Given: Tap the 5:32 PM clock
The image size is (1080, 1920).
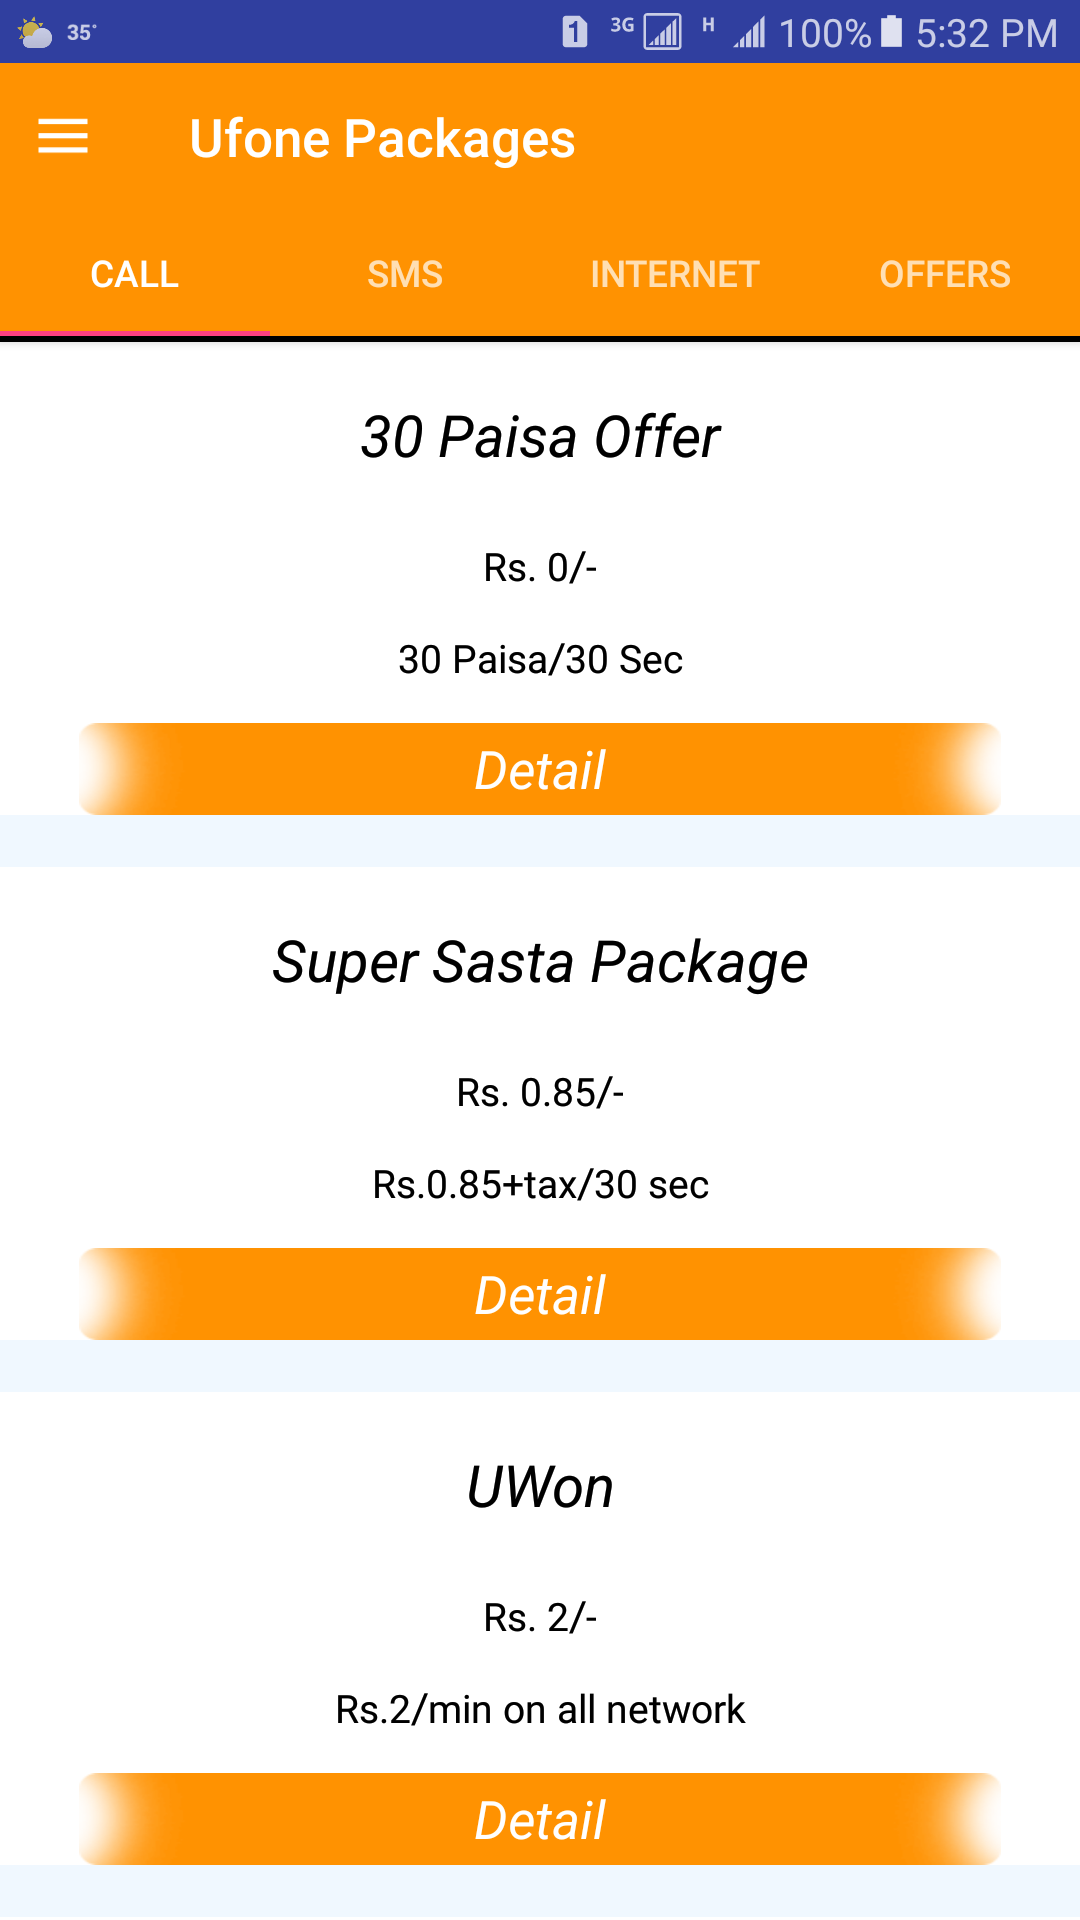Looking at the screenshot, I should coord(986,33).
